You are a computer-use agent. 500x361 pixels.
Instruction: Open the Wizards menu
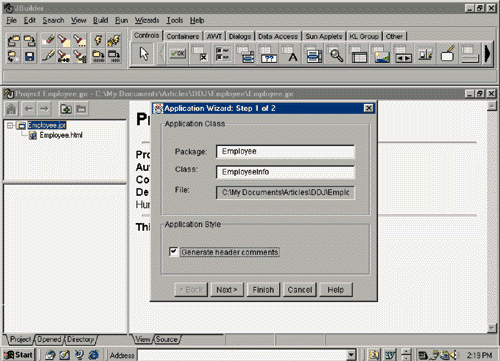[x=147, y=20]
